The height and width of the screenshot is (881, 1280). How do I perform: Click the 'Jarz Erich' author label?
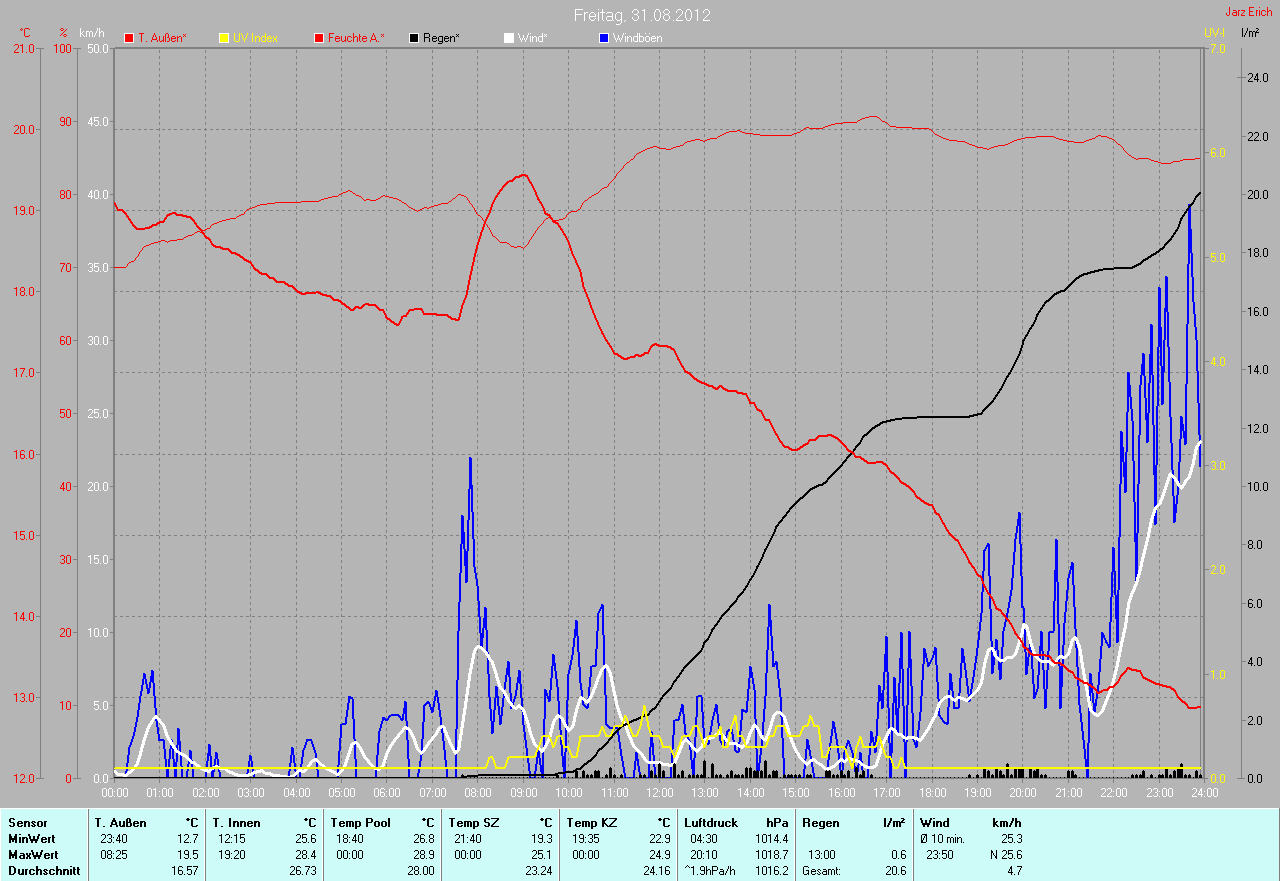1249,12
